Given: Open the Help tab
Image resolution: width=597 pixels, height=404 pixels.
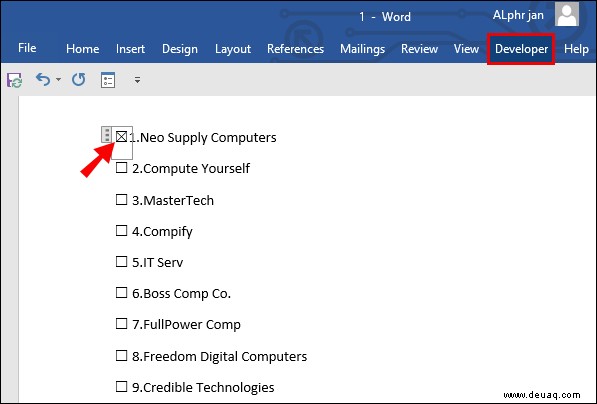Looking at the screenshot, I should 576,49.
